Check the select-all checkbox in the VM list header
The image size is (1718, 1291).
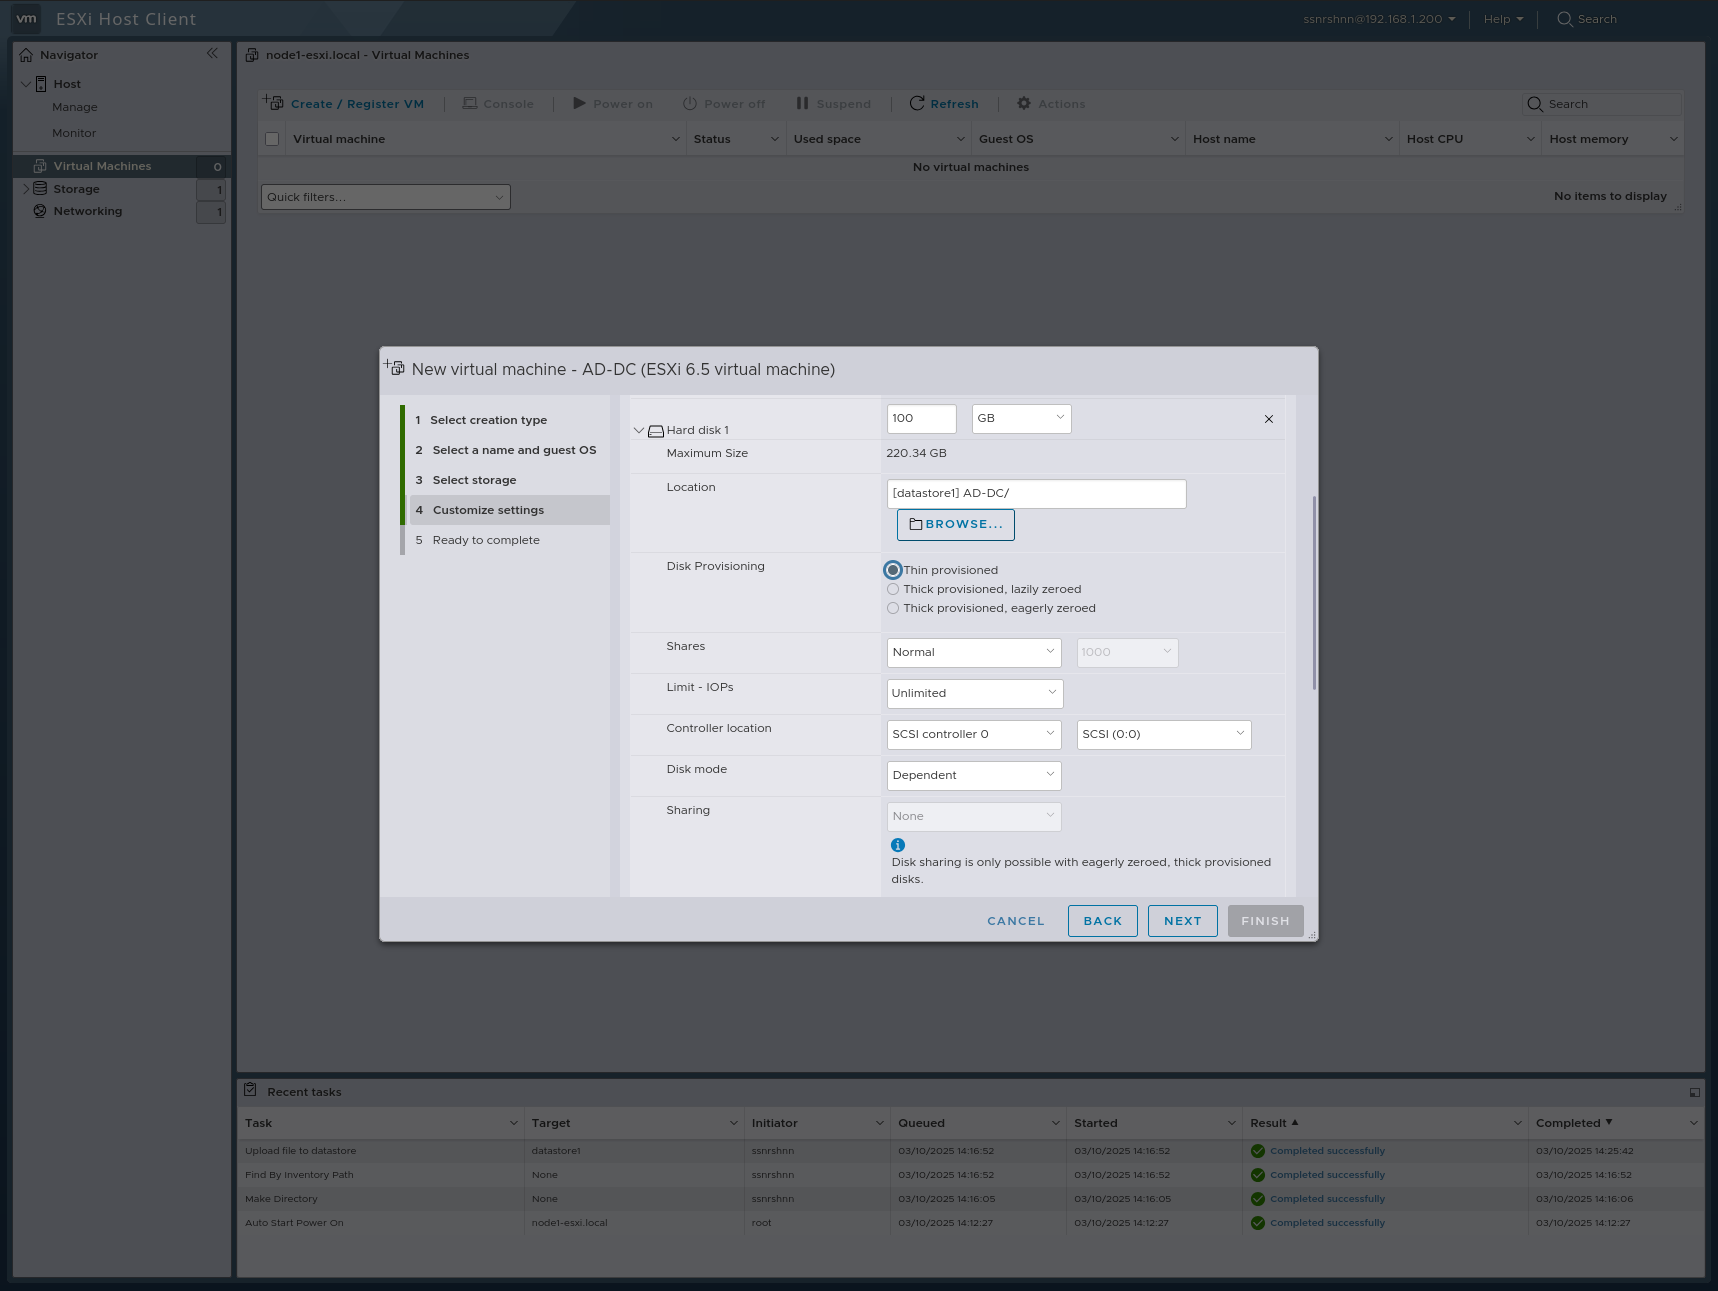pos(271,138)
